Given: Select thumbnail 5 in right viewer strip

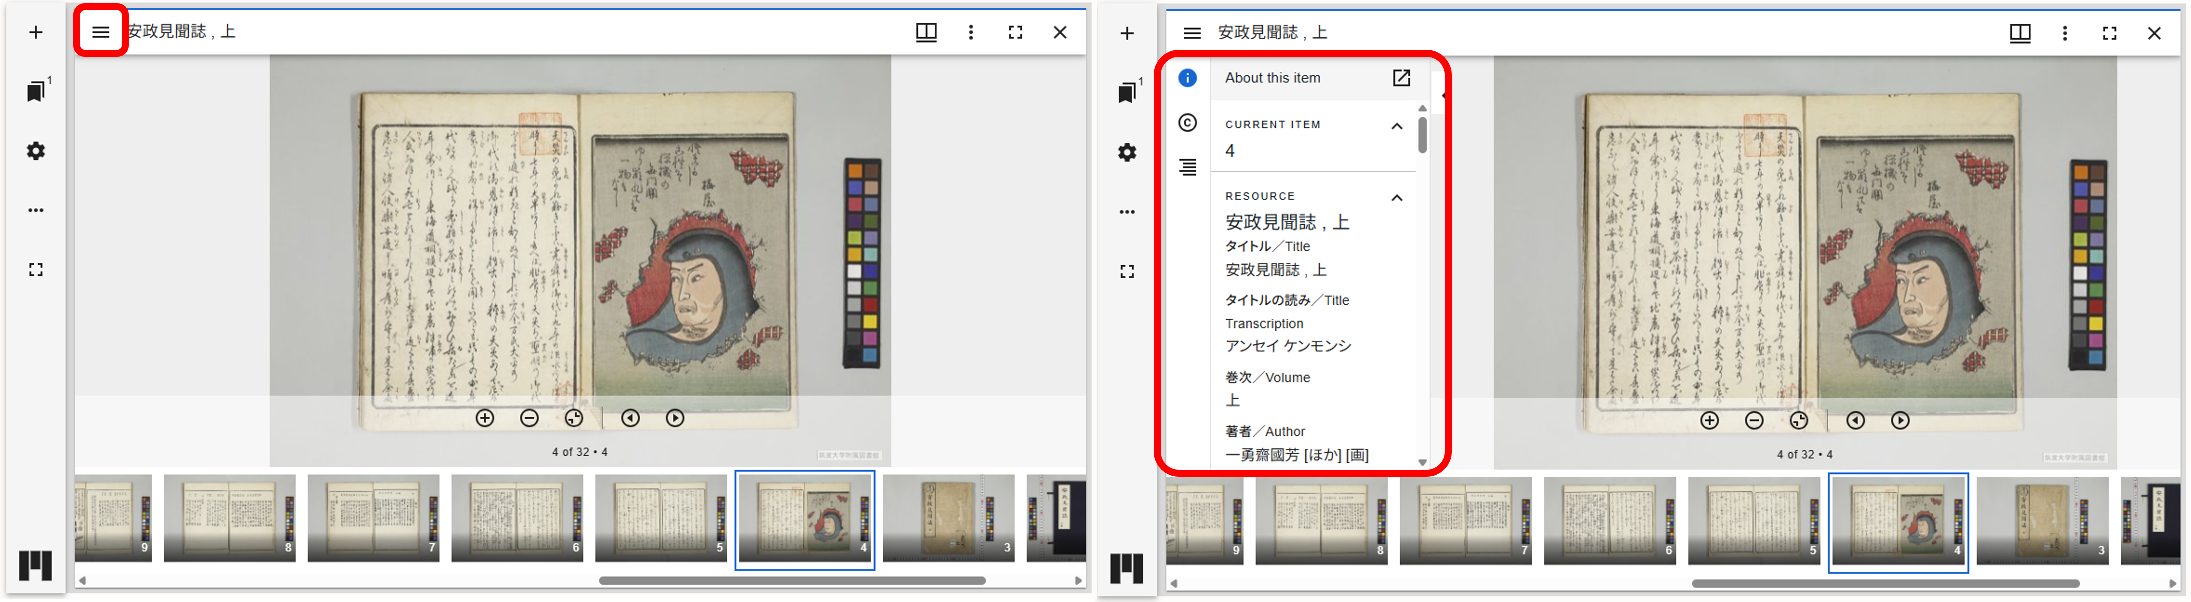Looking at the screenshot, I should click(x=1754, y=520).
